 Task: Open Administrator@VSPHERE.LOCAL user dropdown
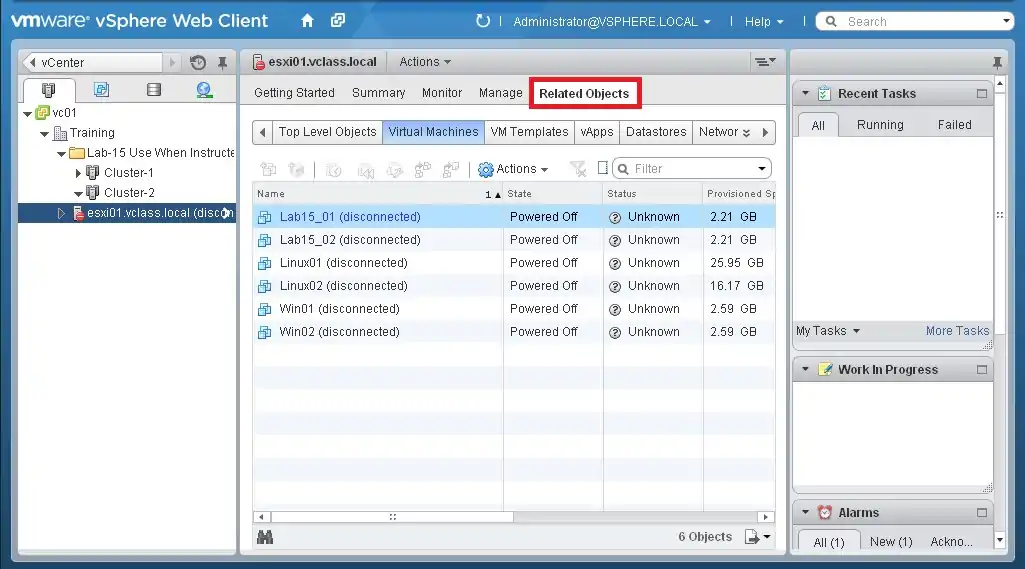(x=611, y=21)
